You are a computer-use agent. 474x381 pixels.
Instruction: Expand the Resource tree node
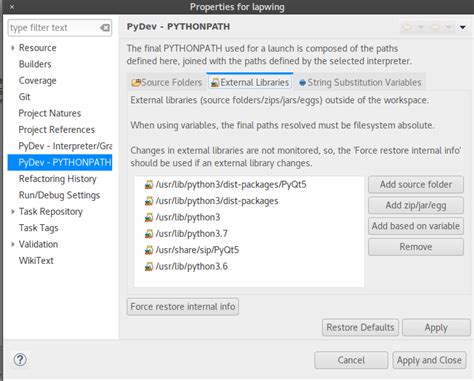pyautogui.click(x=13, y=48)
